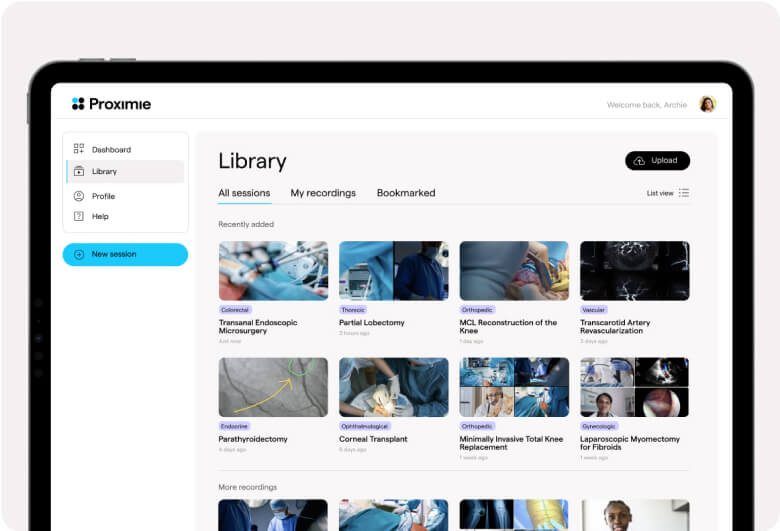Switch to the My recordings tab
780x531 pixels.
pyautogui.click(x=323, y=193)
